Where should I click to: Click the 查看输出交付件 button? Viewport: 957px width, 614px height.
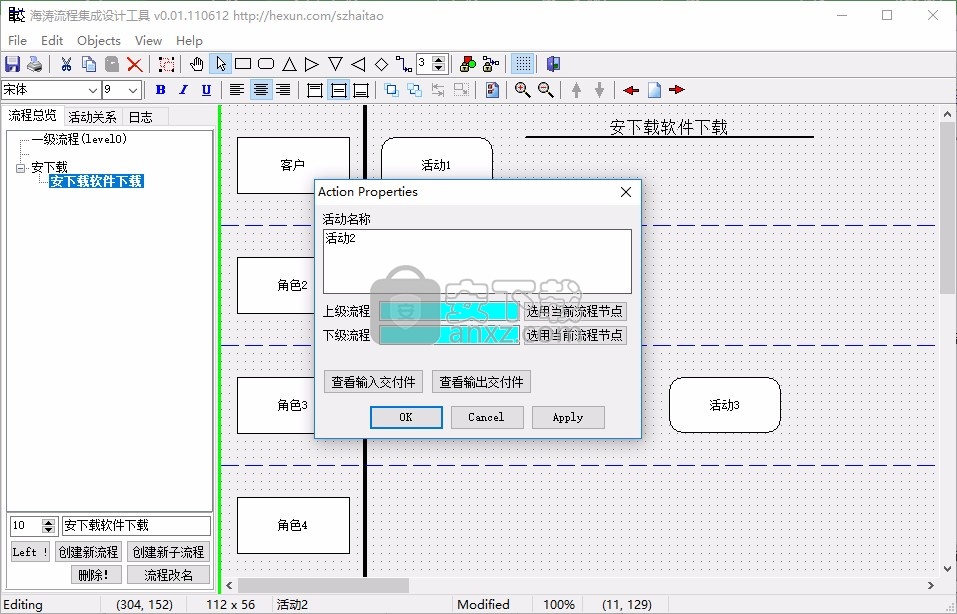(x=481, y=382)
